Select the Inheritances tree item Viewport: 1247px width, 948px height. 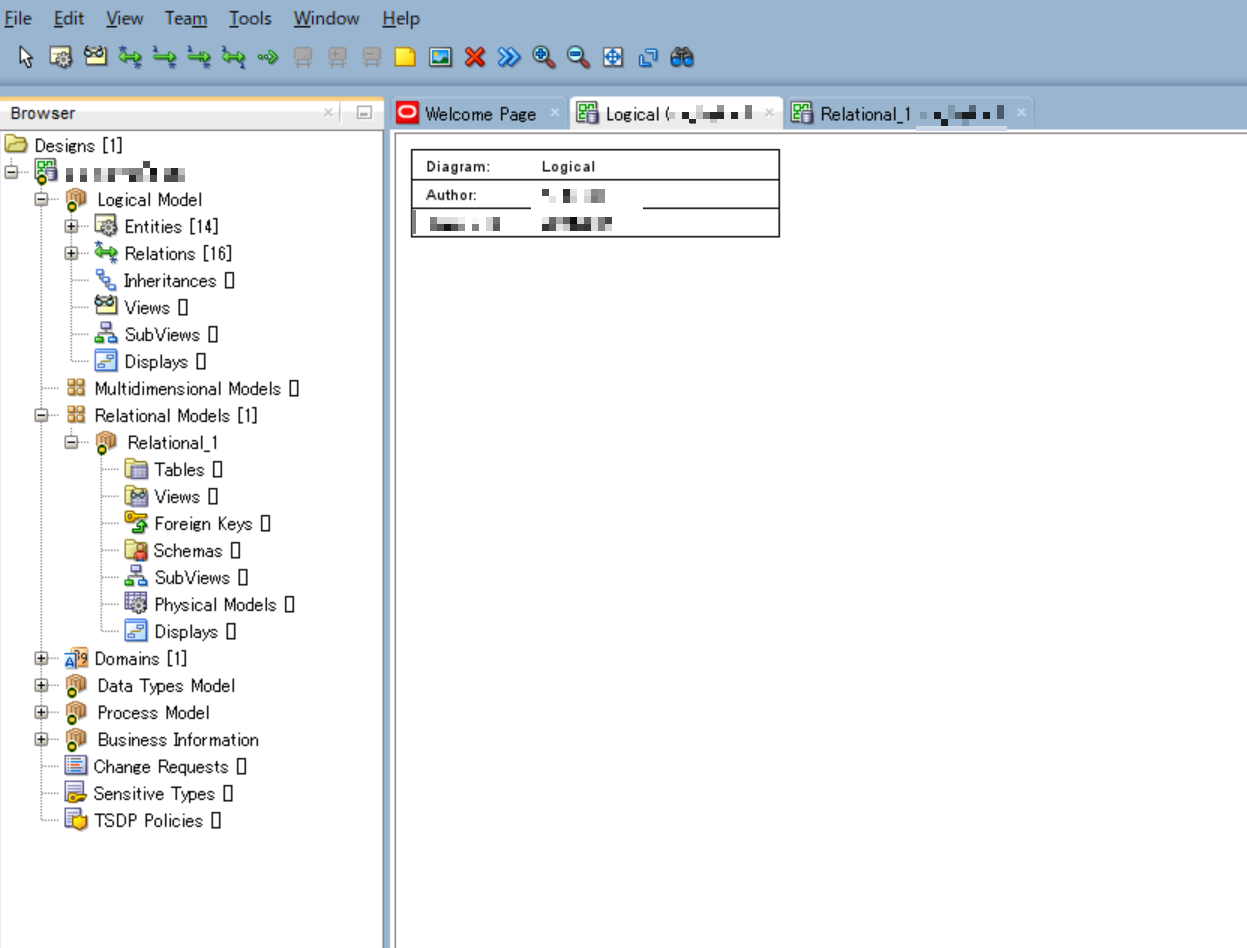[x=164, y=280]
